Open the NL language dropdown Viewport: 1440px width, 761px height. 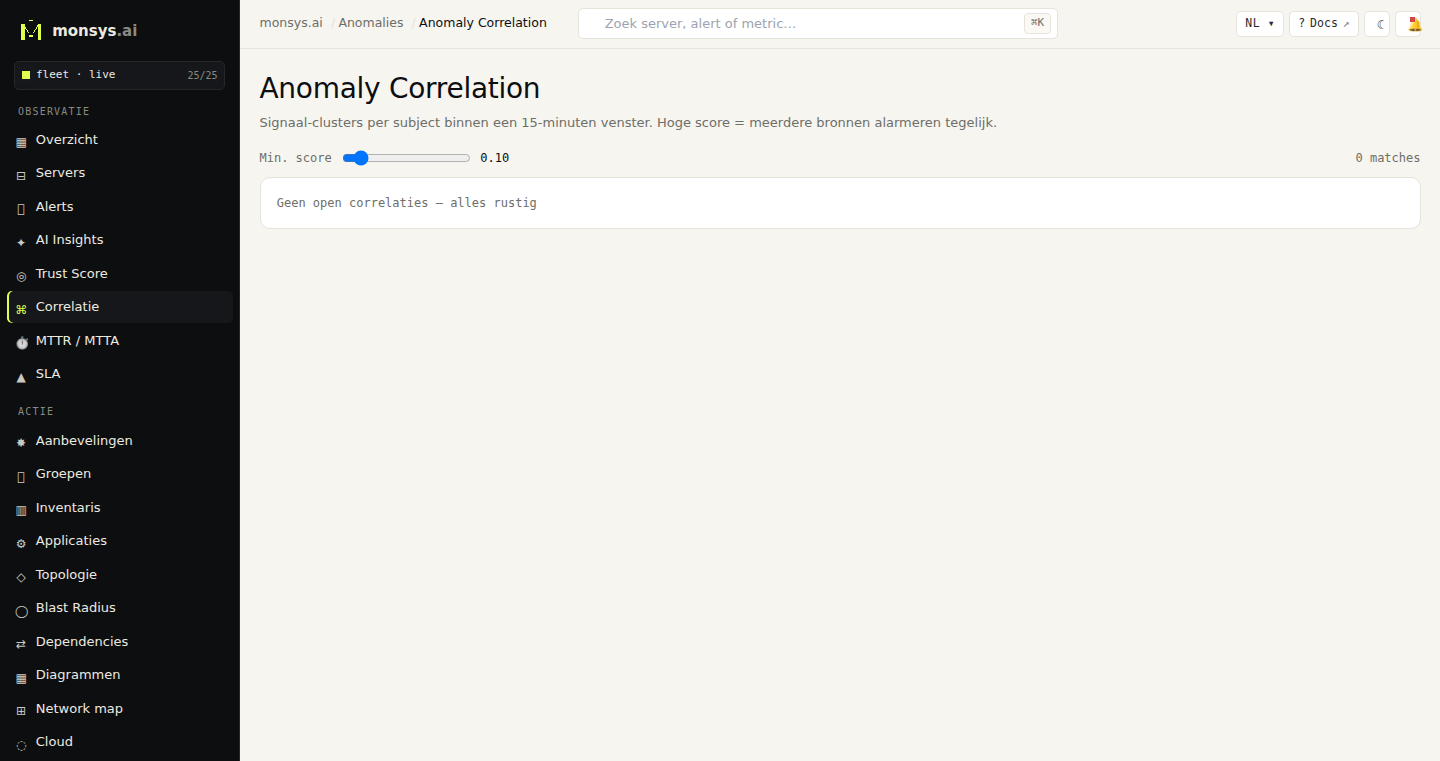click(x=1259, y=24)
